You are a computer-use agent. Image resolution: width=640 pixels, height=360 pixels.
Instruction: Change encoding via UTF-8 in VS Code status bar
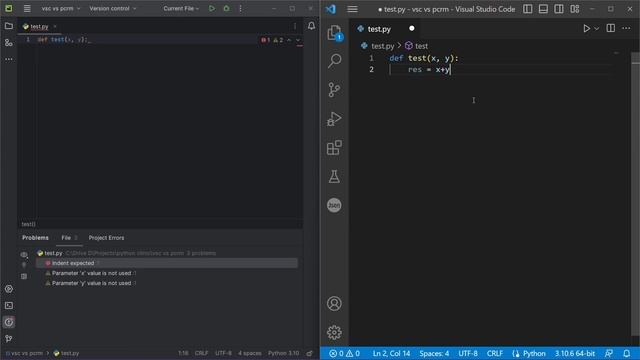click(468, 353)
